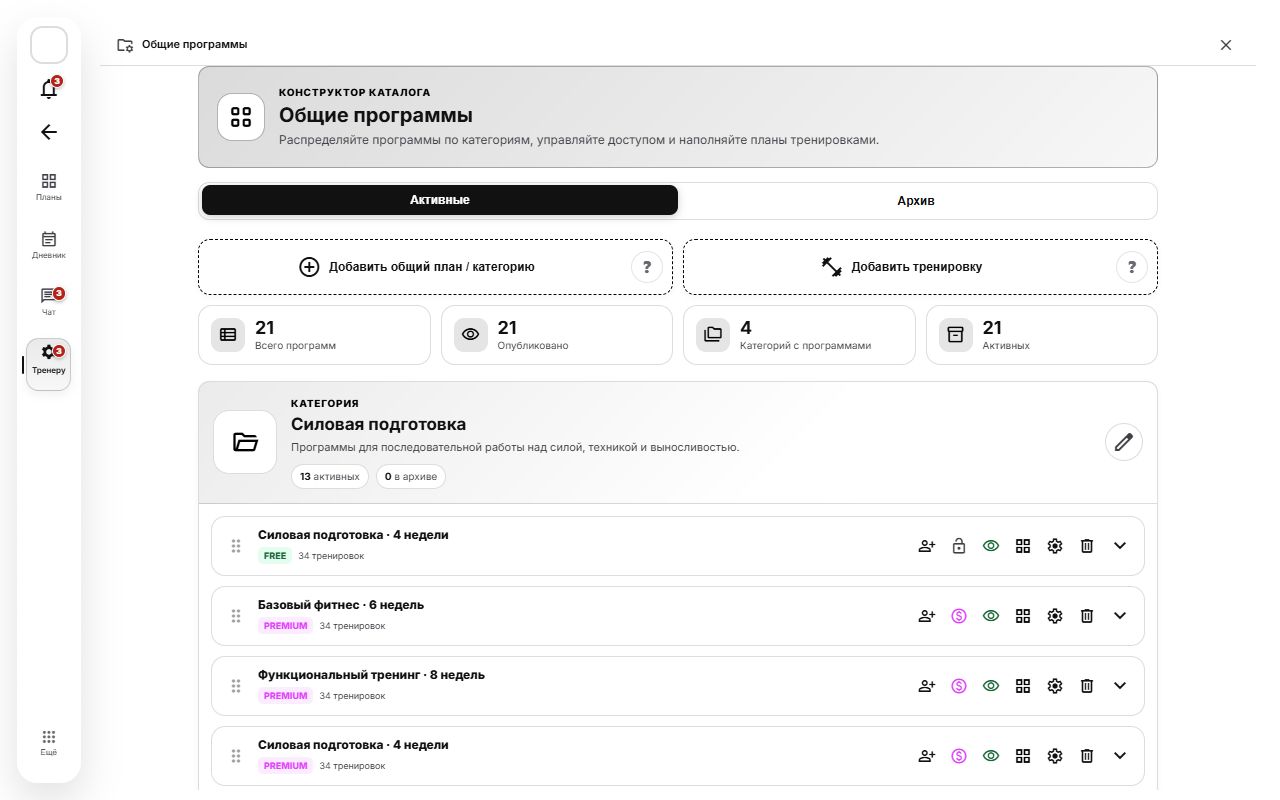Expand Базовый фитнес program row
The image size is (1280, 800).
[1120, 616]
